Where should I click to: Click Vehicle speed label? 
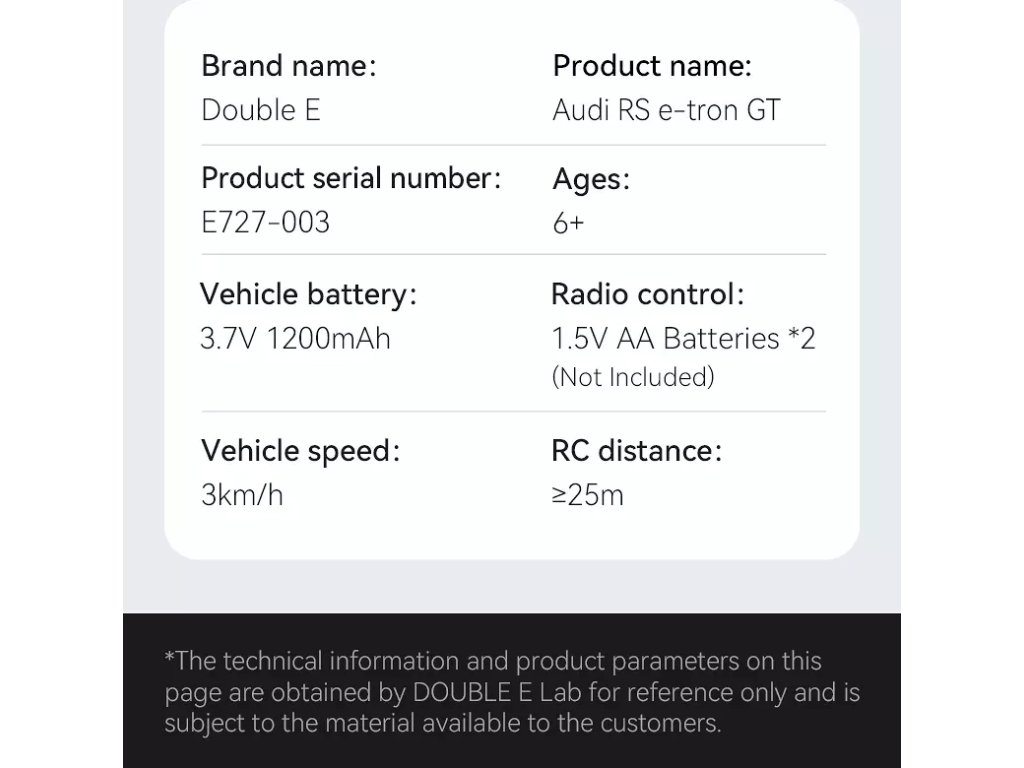tap(300, 451)
